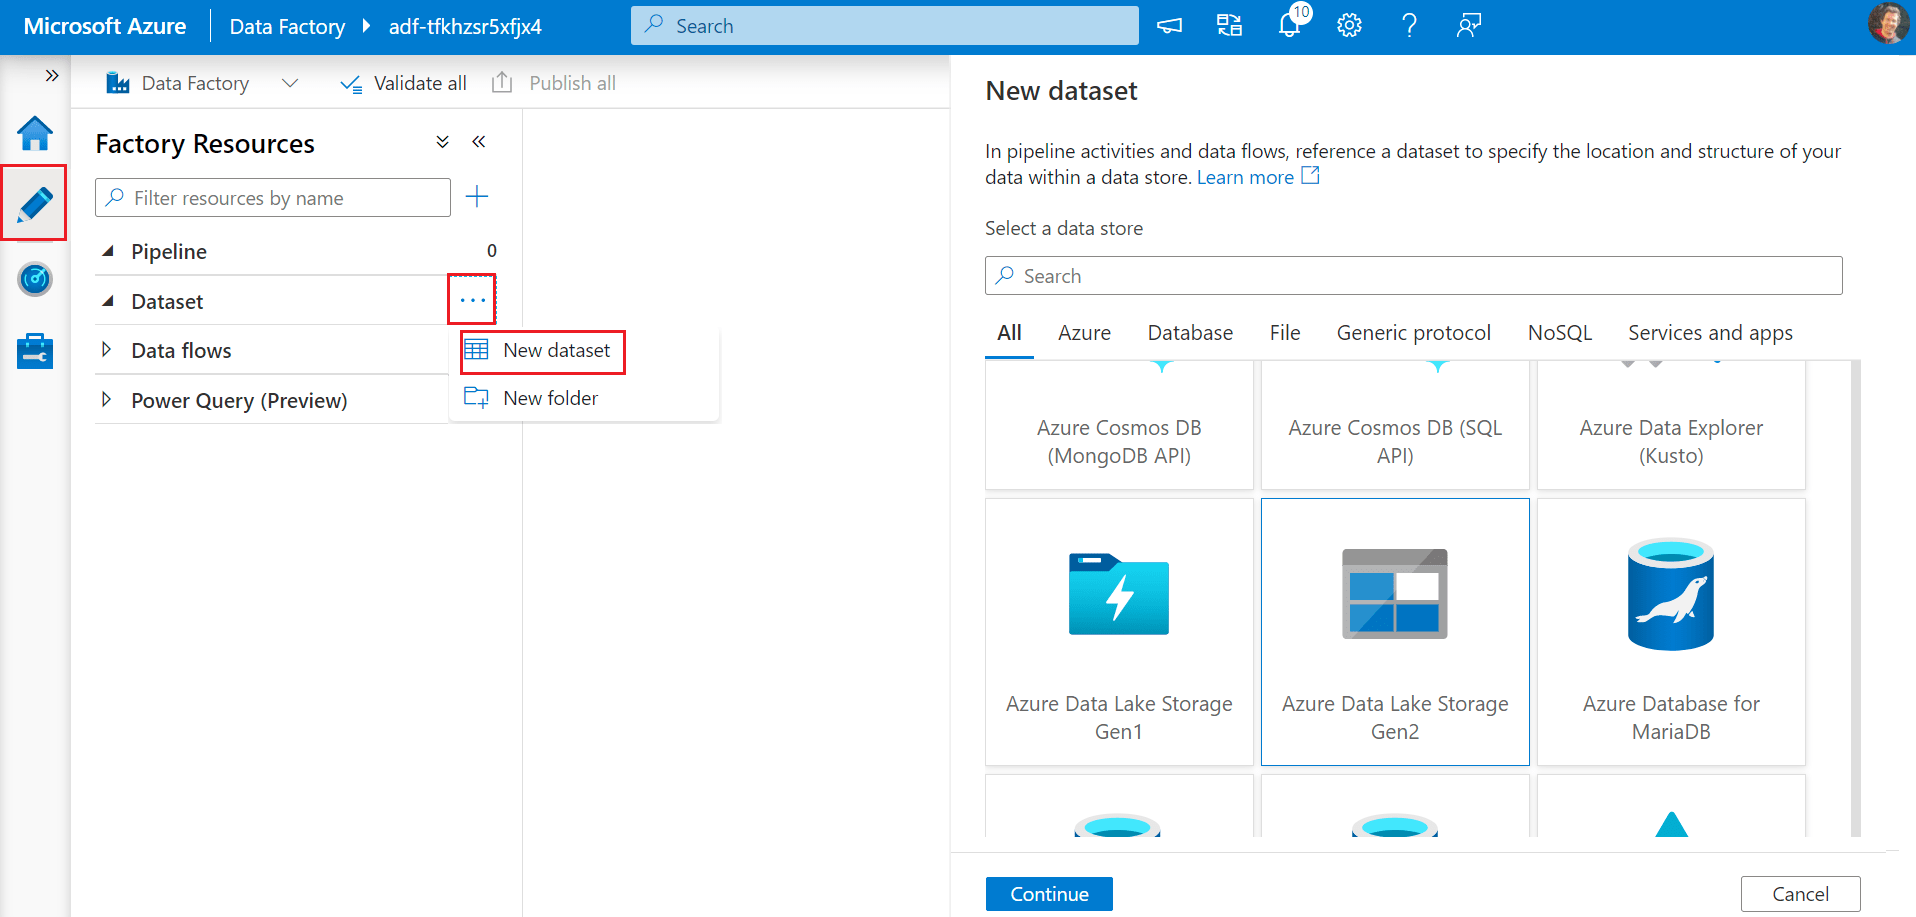The image size is (1916, 917).
Task: Select New folder from the menu
Action: pos(549,397)
